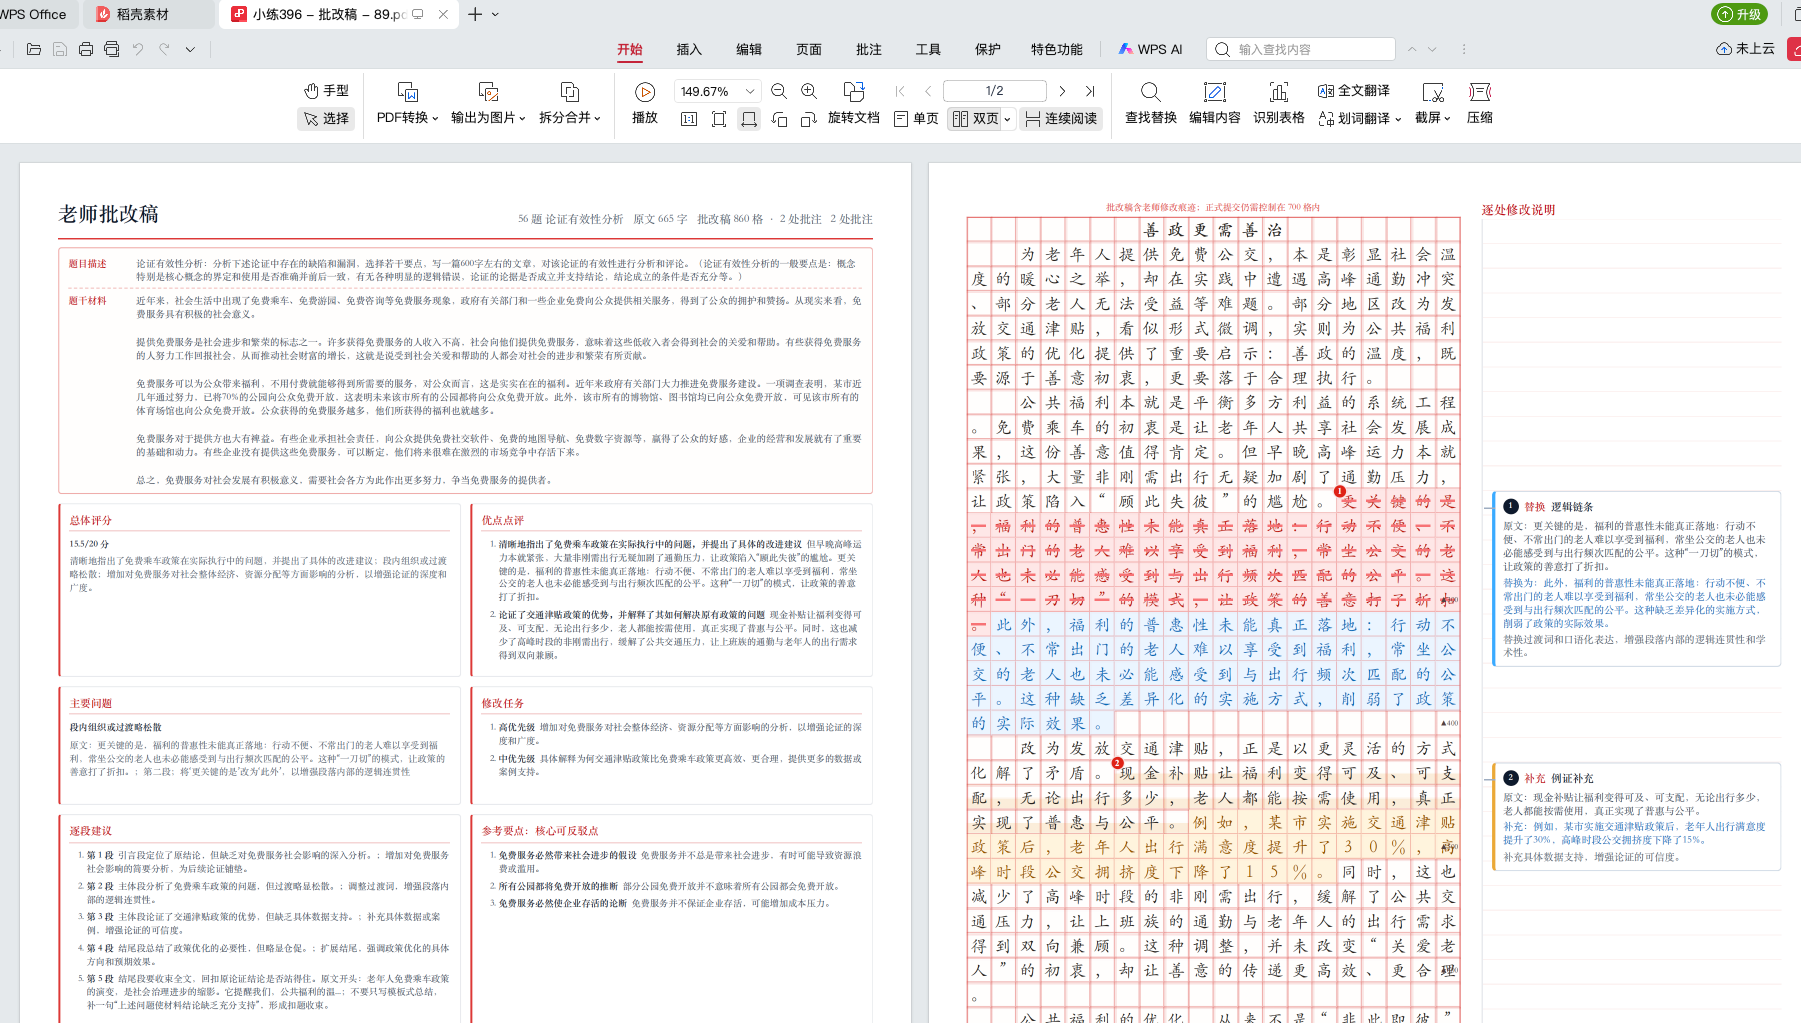The height and width of the screenshot is (1023, 1801).
Task: Switch to 开始 ribbon tab
Action: (630, 49)
